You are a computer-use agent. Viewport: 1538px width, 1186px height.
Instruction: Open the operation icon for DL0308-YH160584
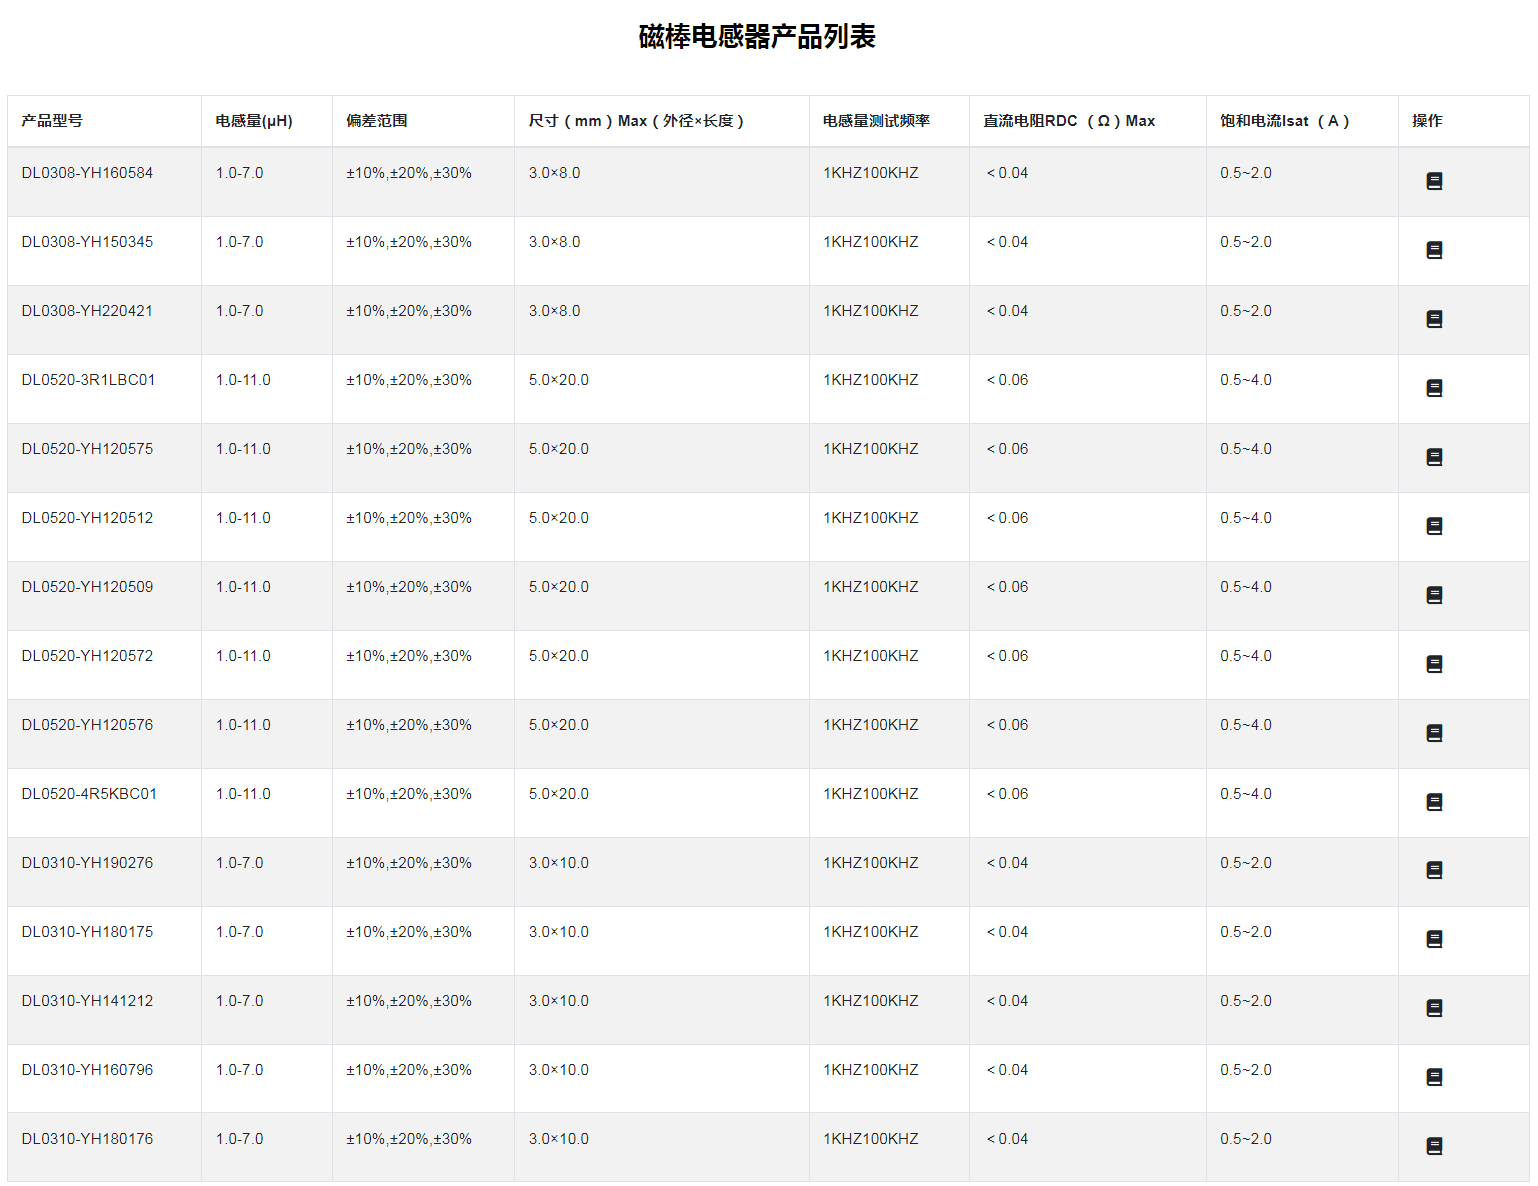1434,181
